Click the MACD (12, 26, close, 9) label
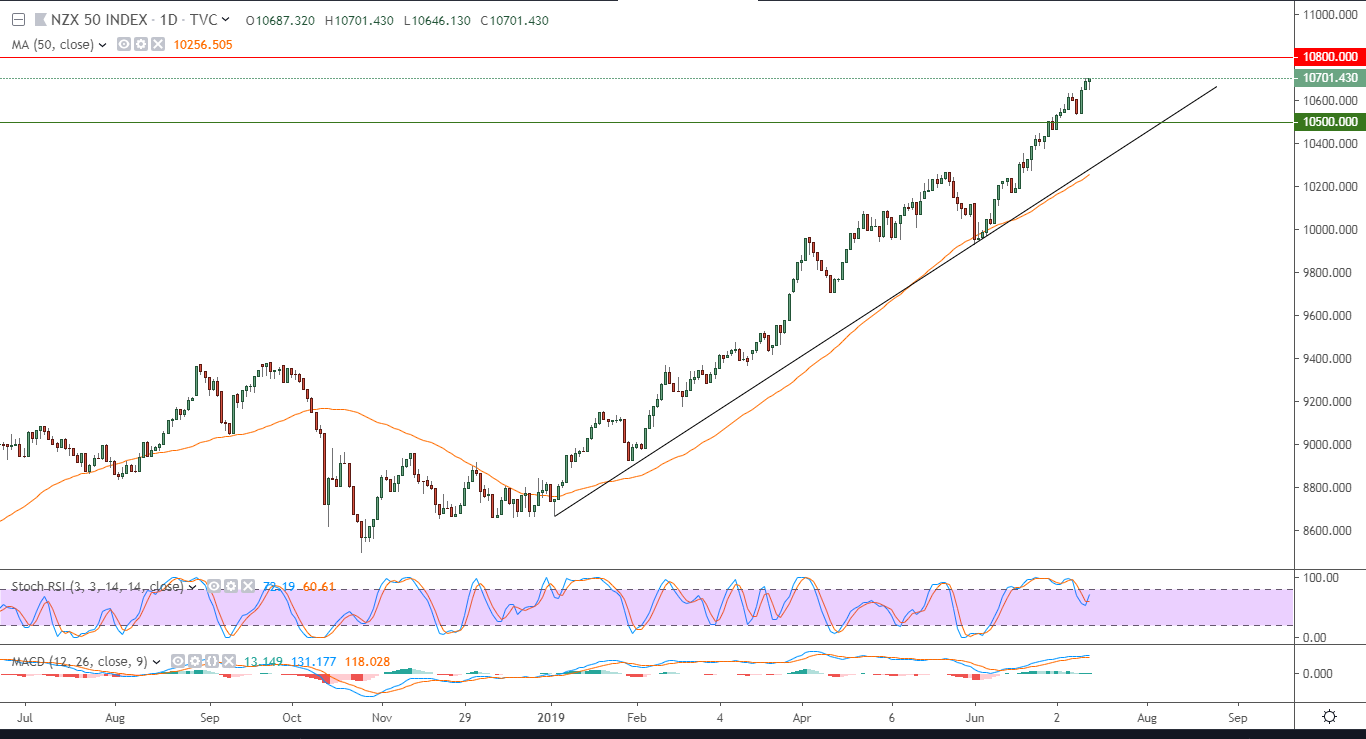This screenshot has width=1366, height=739. [x=79, y=662]
